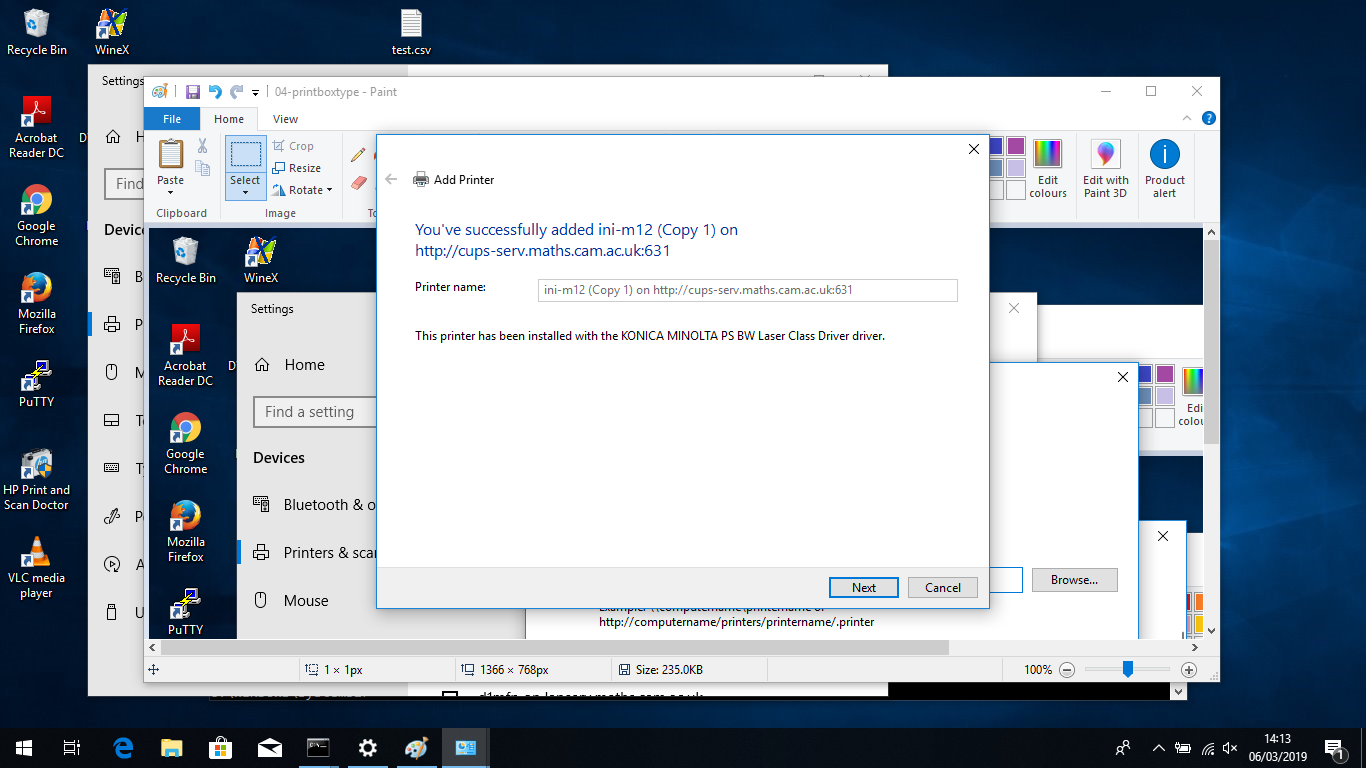The image size is (1366, 768).
Task: Click the Save icon in Paint's title bar
Action: pos(193,92)
